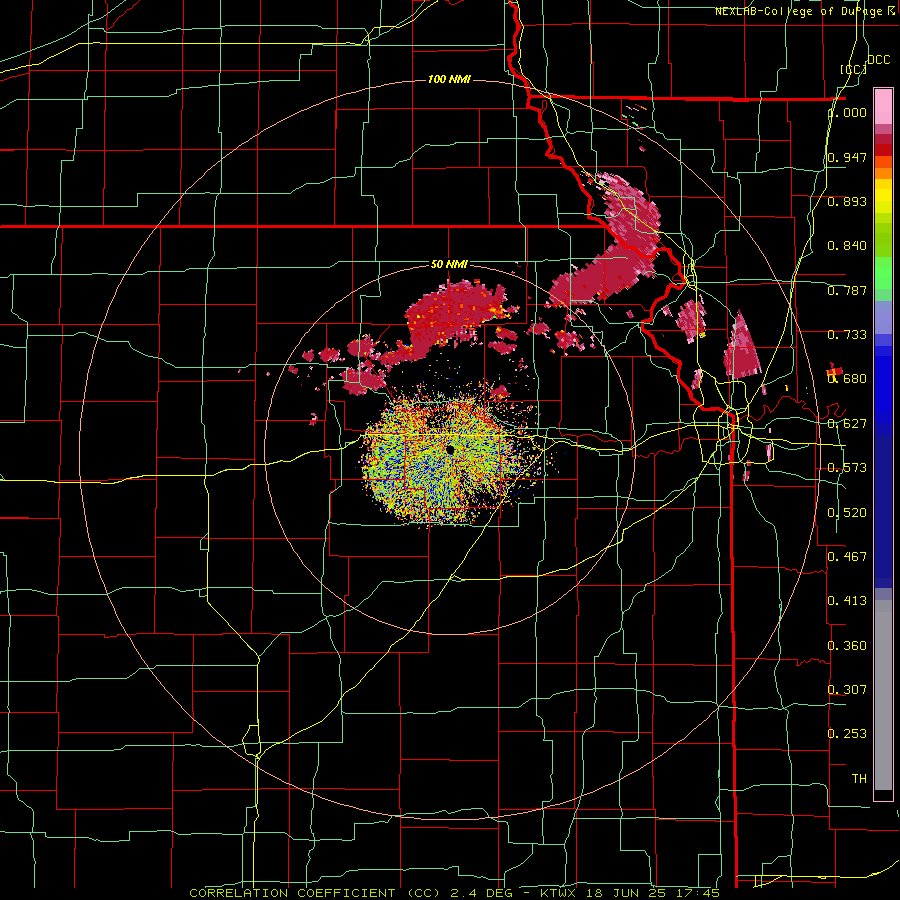Pick the gray segment of the color bar
The width and height of the screenshot is (900, 900).
(883, 695)
